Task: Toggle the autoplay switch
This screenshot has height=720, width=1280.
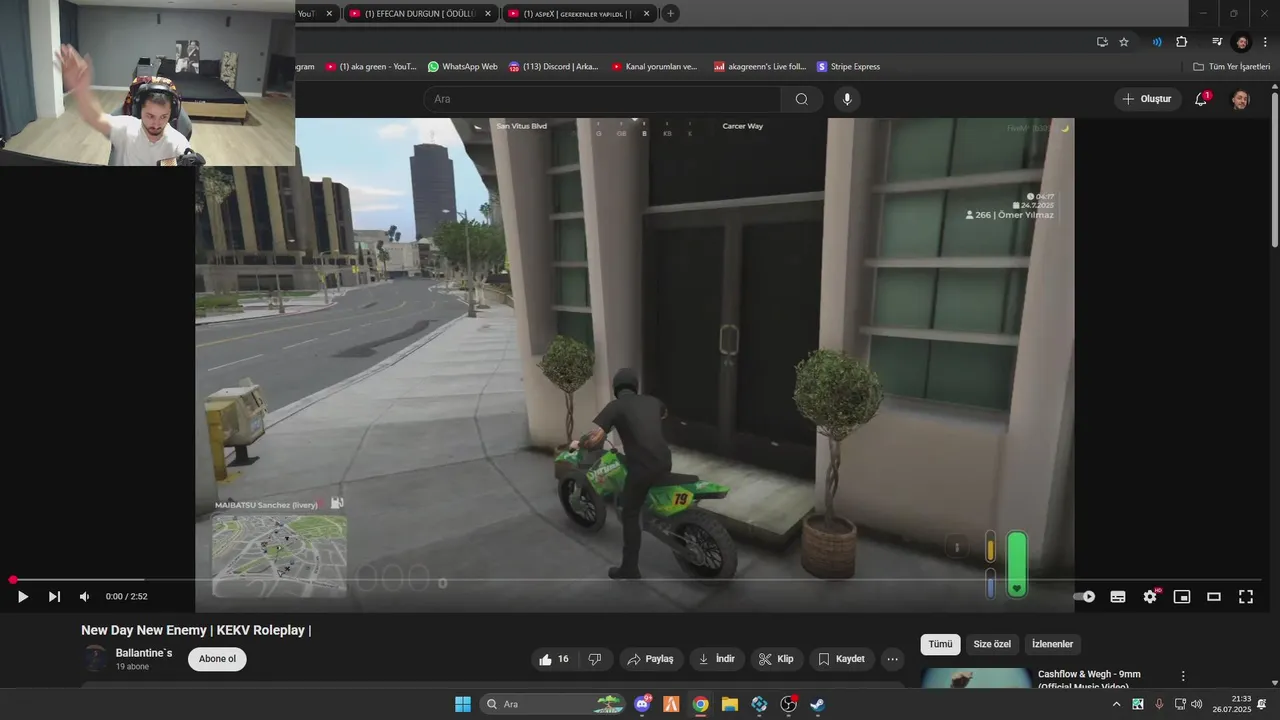Action: pos(1084,597)
